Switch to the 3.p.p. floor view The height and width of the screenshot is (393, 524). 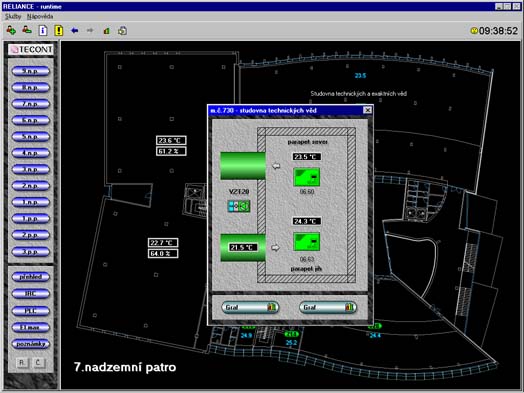pos(31,251)
